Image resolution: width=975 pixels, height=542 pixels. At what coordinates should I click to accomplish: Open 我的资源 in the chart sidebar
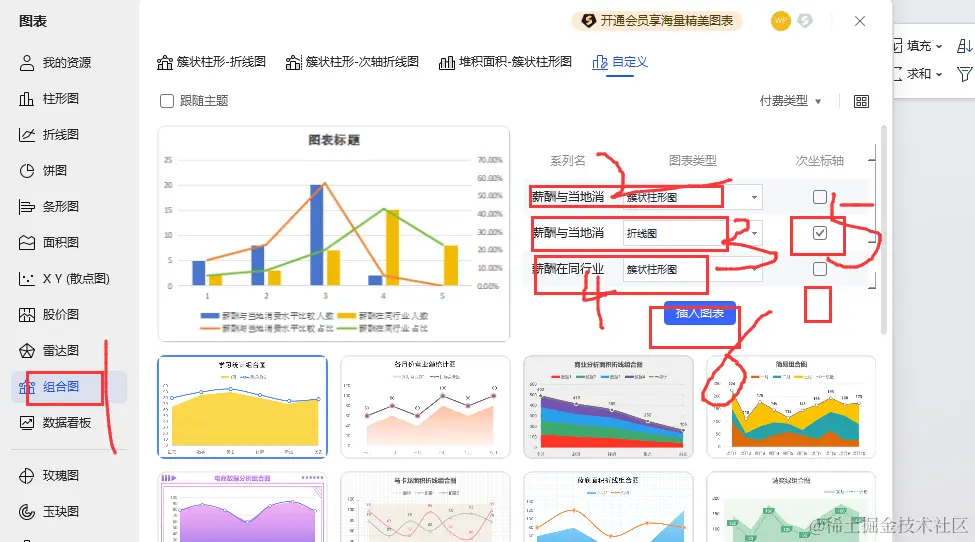tap(55, 63)
